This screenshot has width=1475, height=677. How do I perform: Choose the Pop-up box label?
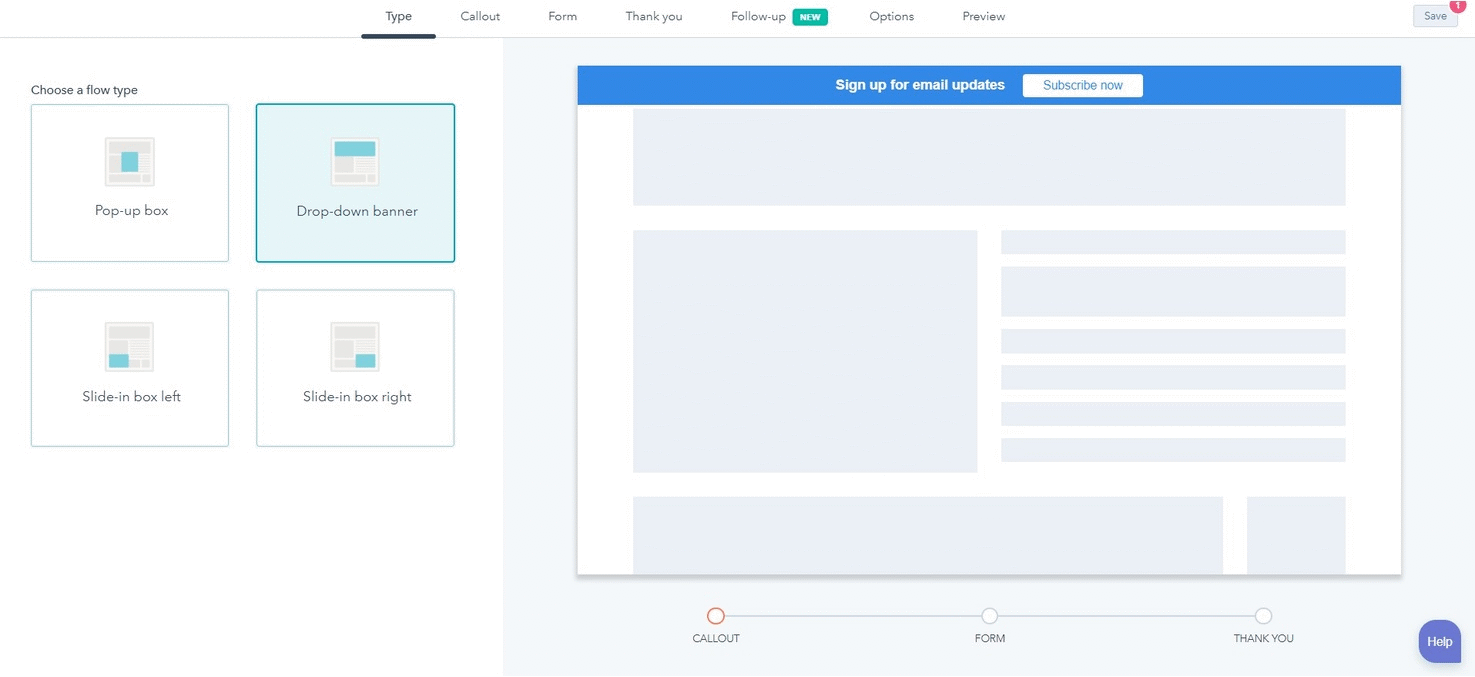(131, 211)
